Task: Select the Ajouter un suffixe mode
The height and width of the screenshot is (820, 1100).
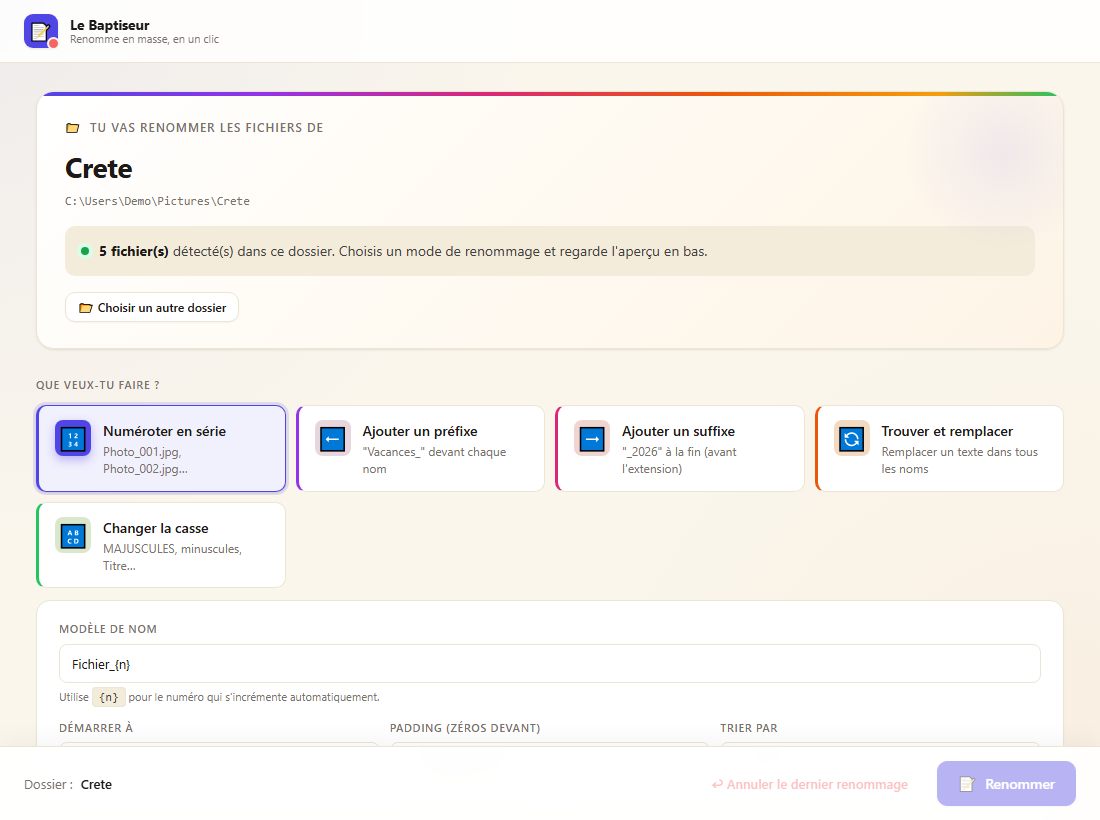Action: coord(680,449)
